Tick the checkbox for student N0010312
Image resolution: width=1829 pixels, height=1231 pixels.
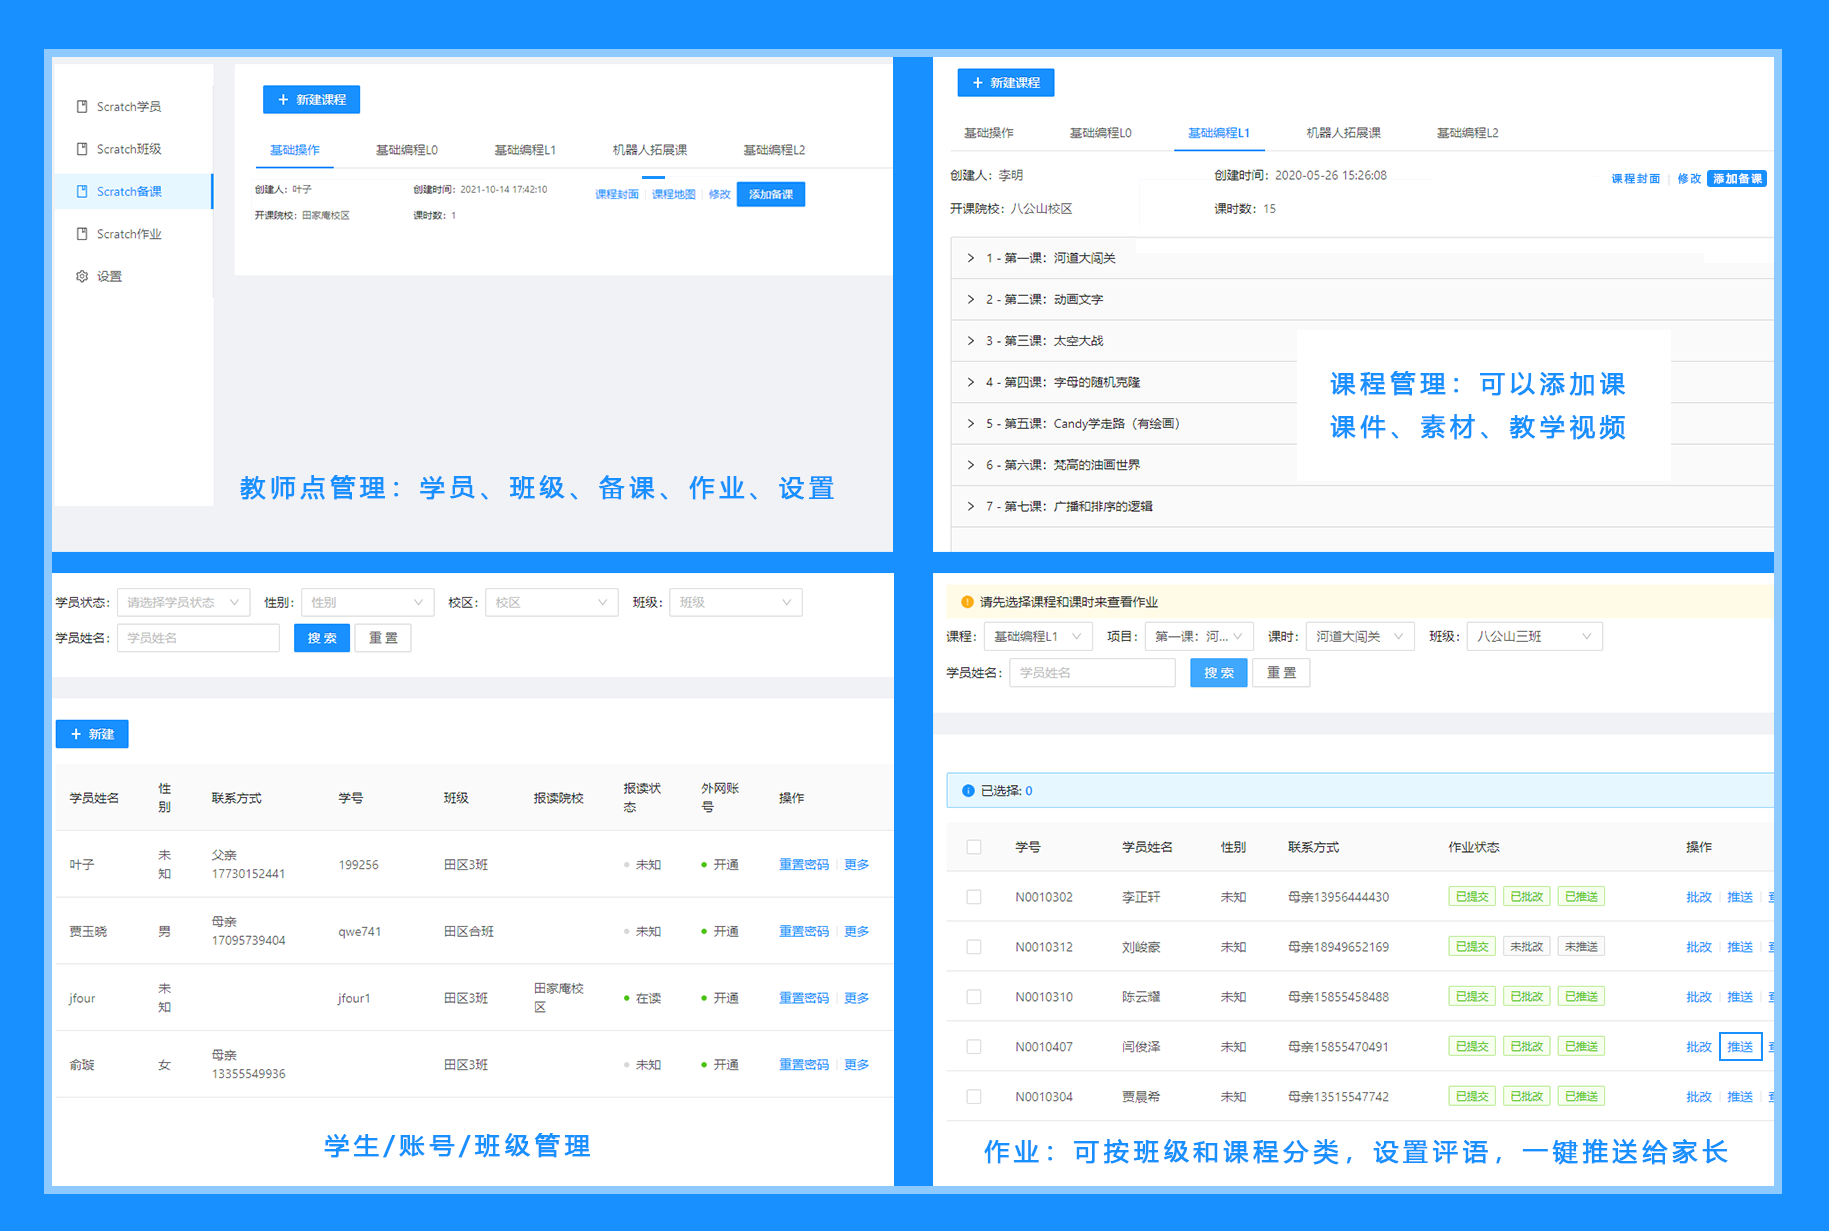pyautogui.click(x=974, y=947)
